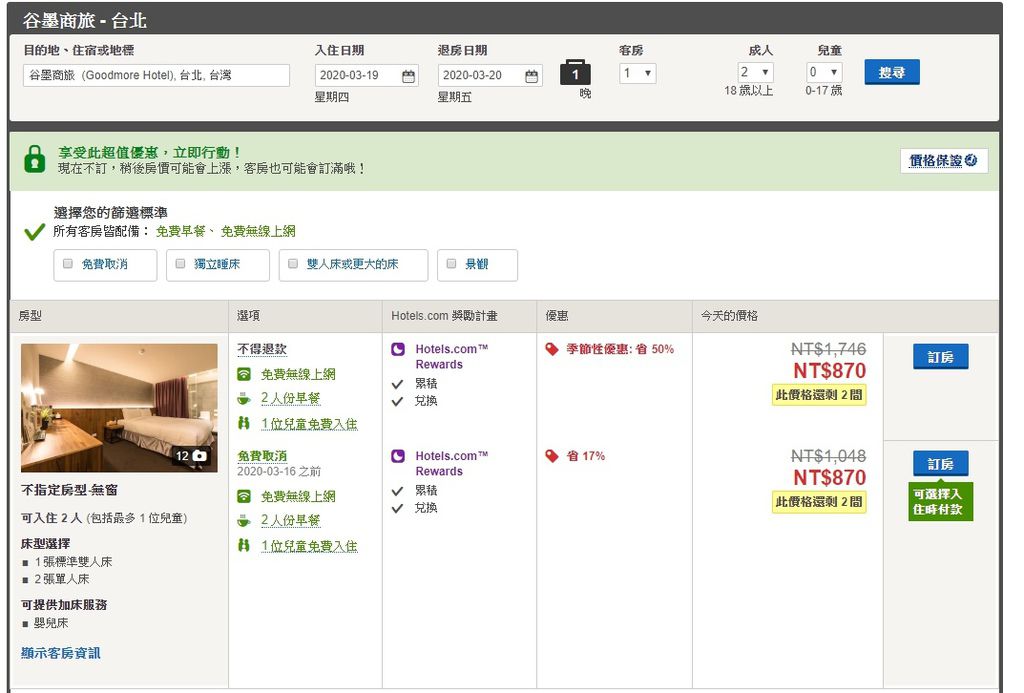Open the room photo thumbnail
1024x693 pixels.
click(119, 408)
